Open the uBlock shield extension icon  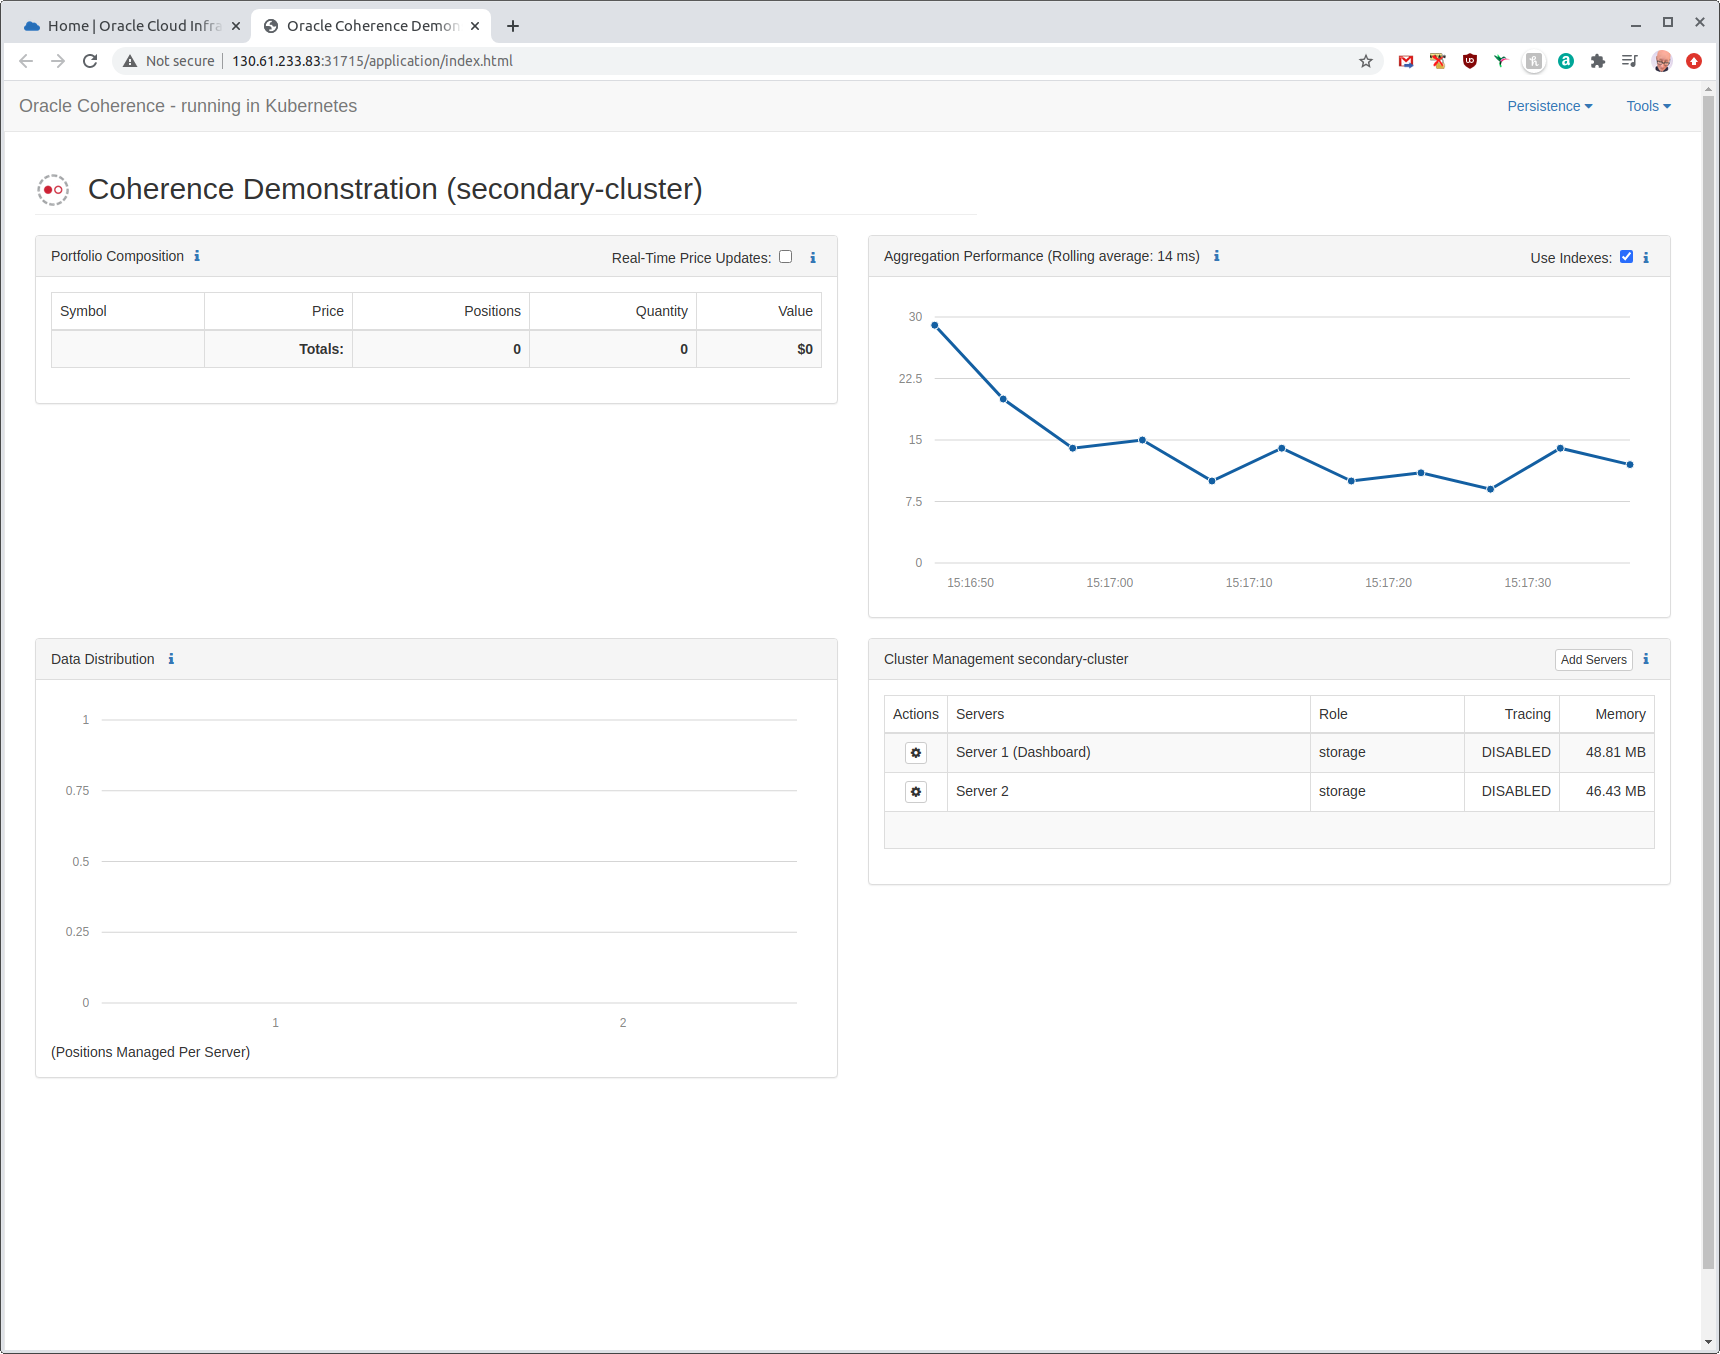(1470, 61)
